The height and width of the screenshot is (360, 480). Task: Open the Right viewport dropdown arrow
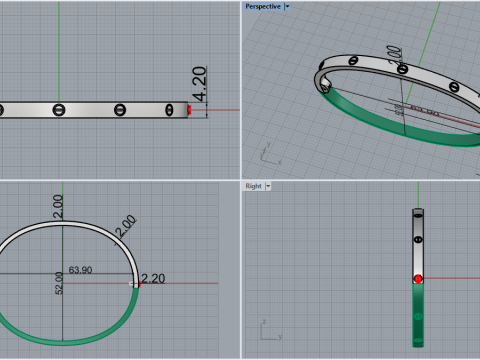268,186
